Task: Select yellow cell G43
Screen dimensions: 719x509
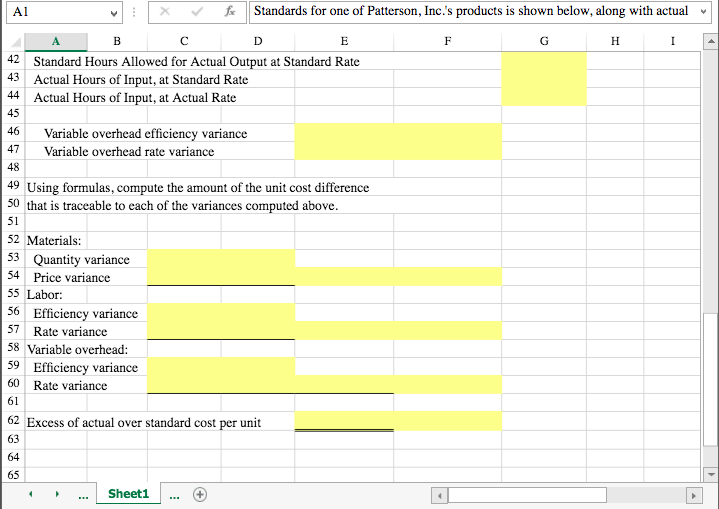Action: coord(544,79)
